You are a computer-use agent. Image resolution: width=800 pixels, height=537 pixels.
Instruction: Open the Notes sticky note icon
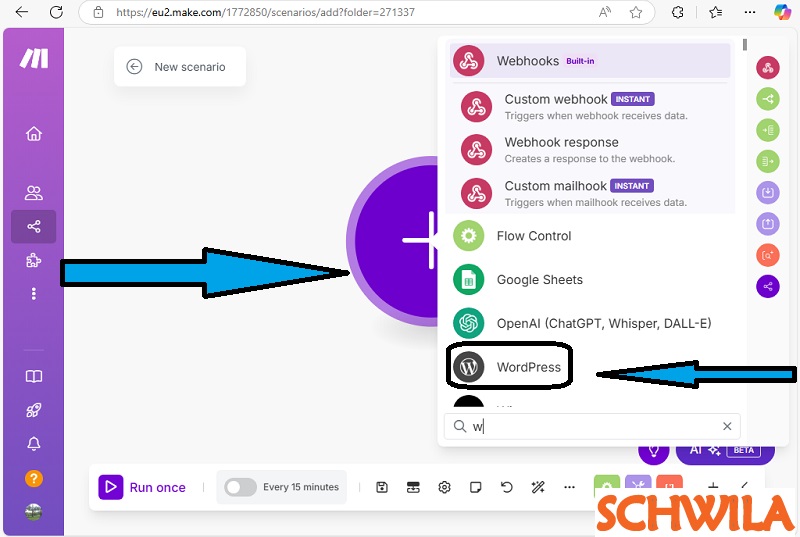476,488
